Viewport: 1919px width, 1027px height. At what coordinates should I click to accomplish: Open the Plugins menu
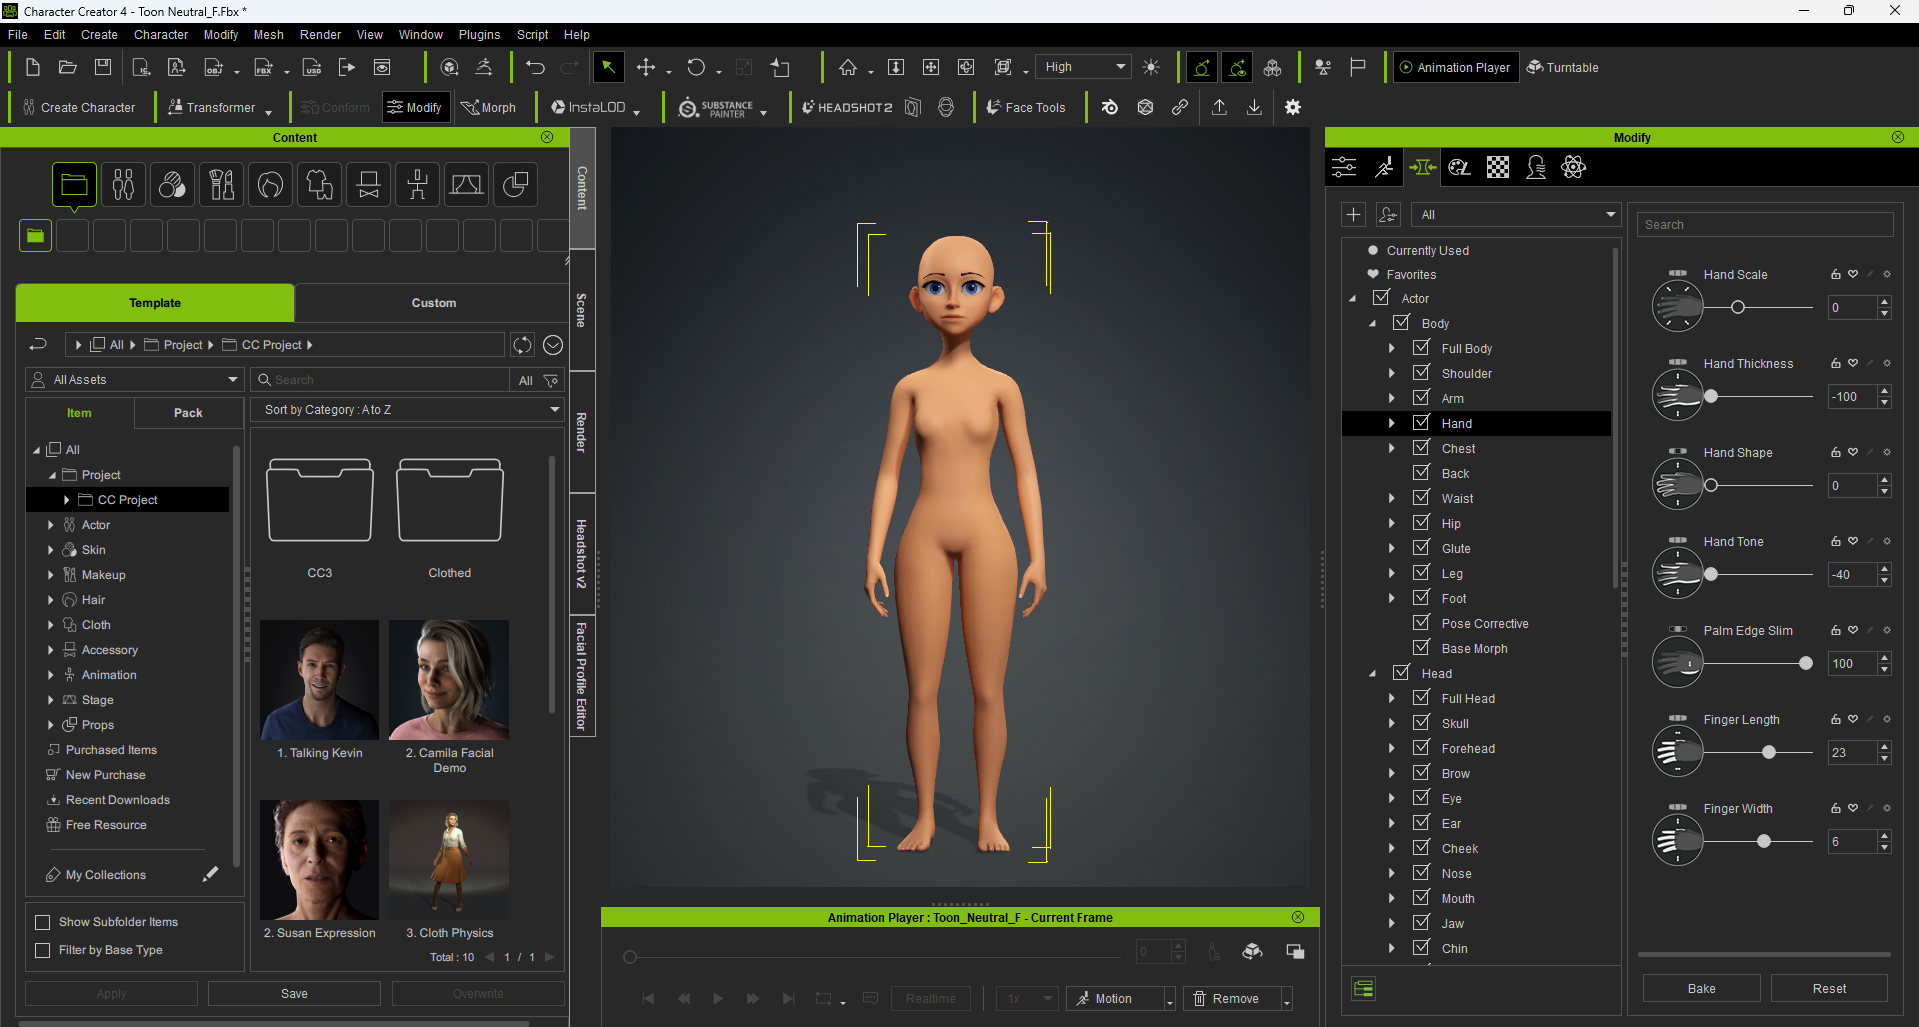(x=479, y=35)
